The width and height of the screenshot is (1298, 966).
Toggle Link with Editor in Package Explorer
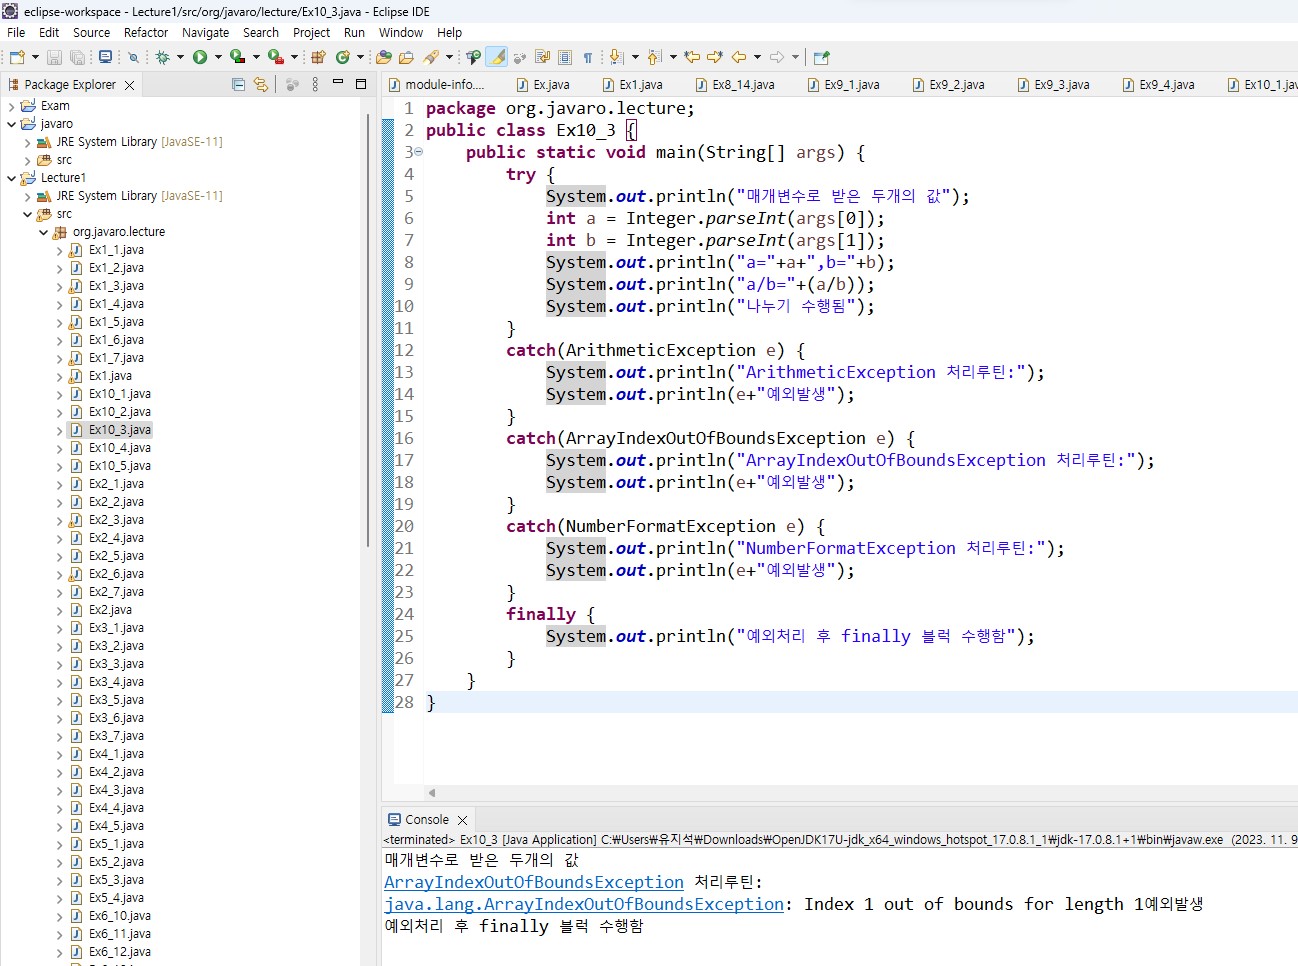point(261,85)
